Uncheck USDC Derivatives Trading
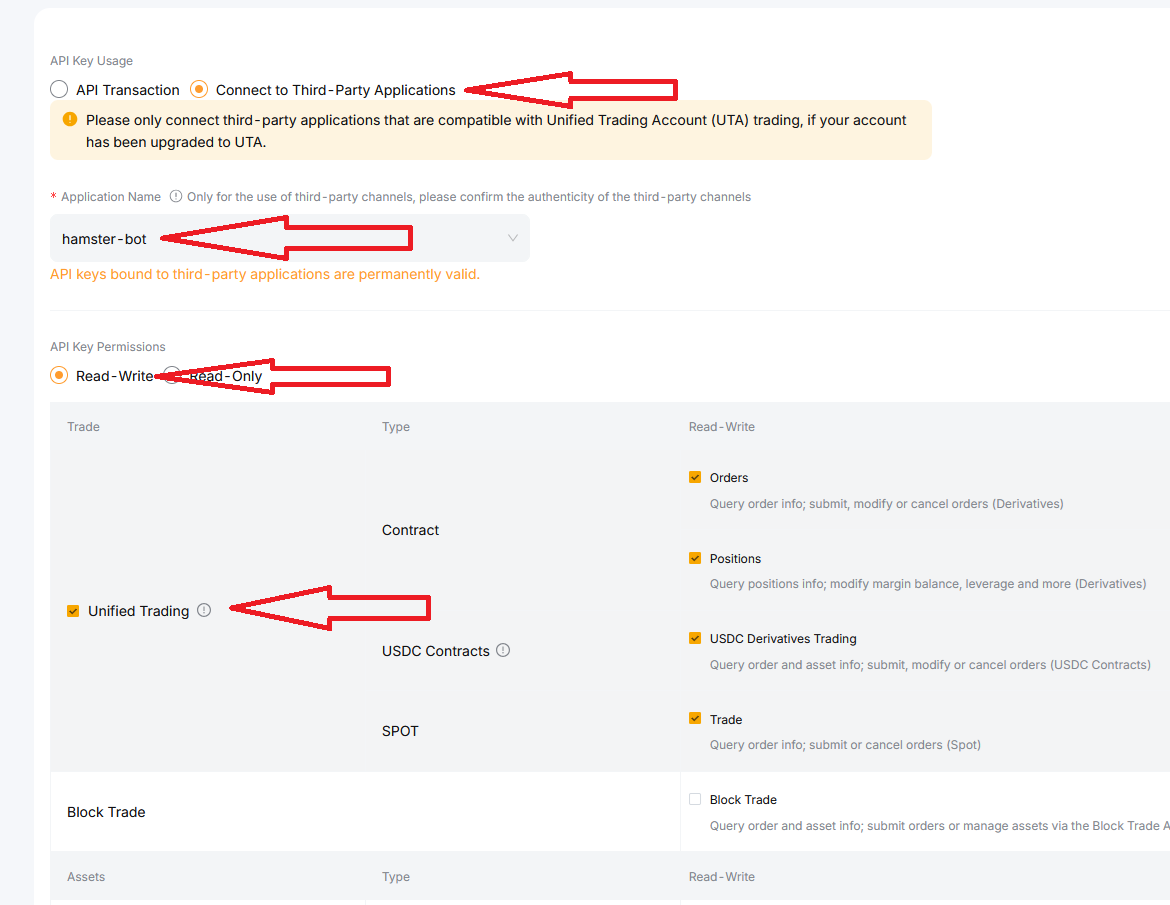Image resolution: width=1170 pixels, height=905 pixels. point(694,638)
